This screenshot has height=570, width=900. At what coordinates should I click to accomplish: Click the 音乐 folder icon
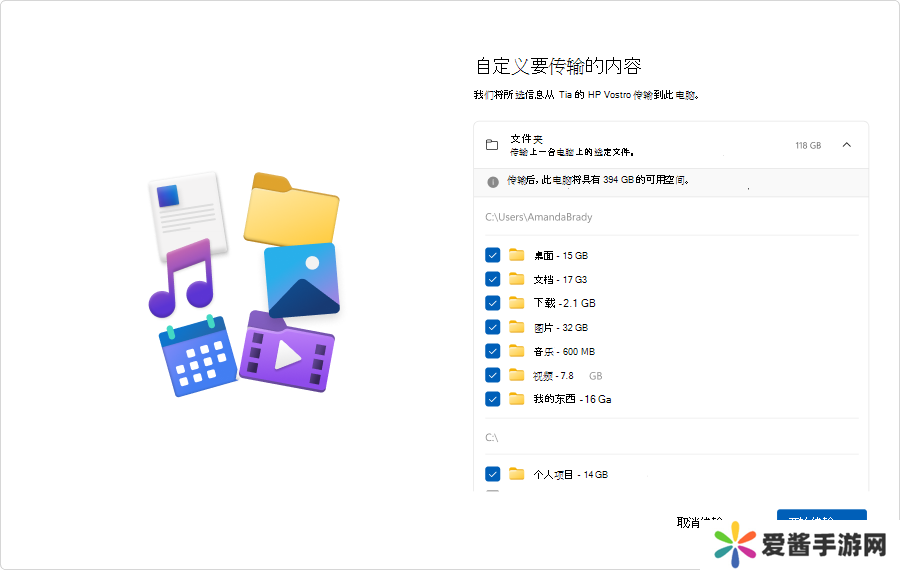click(x=517, y=351)
